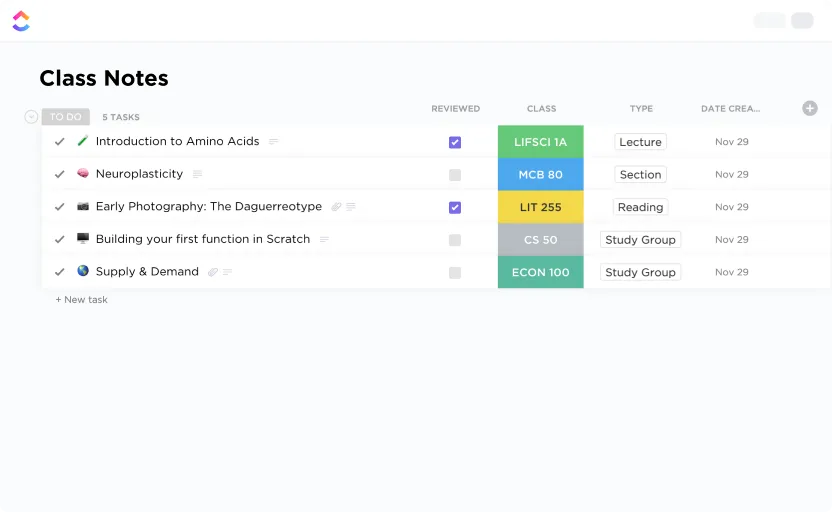The width and height of the screenshot is (832, 512).
Task: Mark Building your first function task complete
Action: point(59,239)
